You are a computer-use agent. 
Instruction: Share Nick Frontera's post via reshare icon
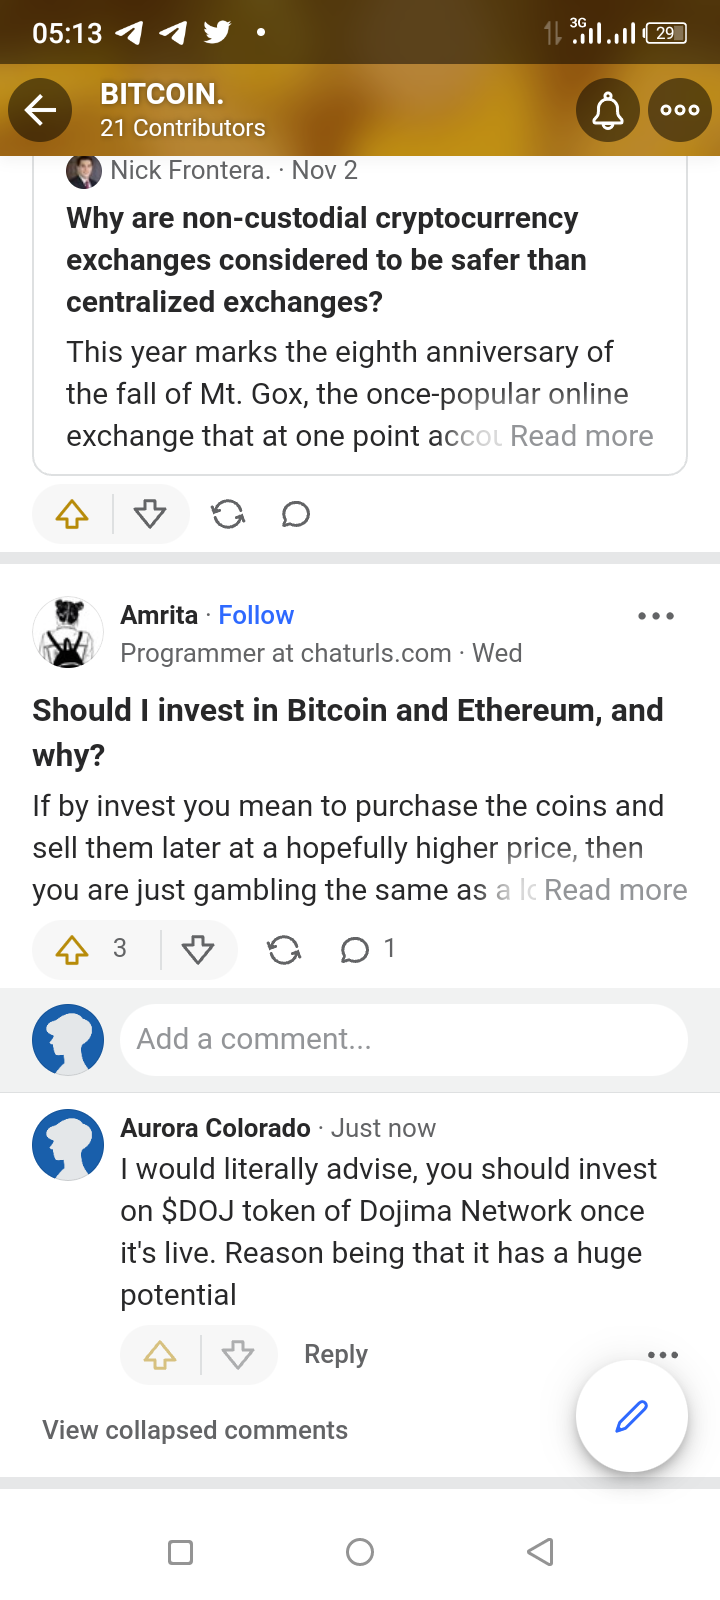click(228, 515)
